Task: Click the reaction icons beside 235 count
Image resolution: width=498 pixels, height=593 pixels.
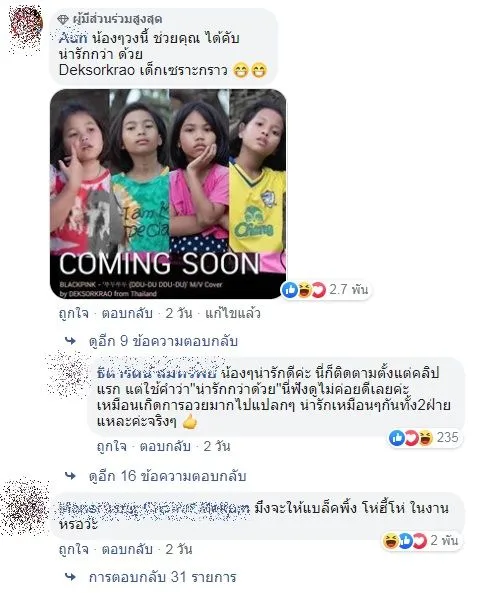Action: click(x=411, y=438)
